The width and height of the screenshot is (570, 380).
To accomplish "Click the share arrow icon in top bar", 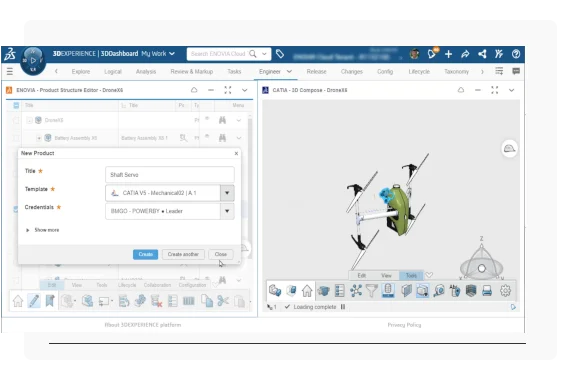I will point(465,54).
